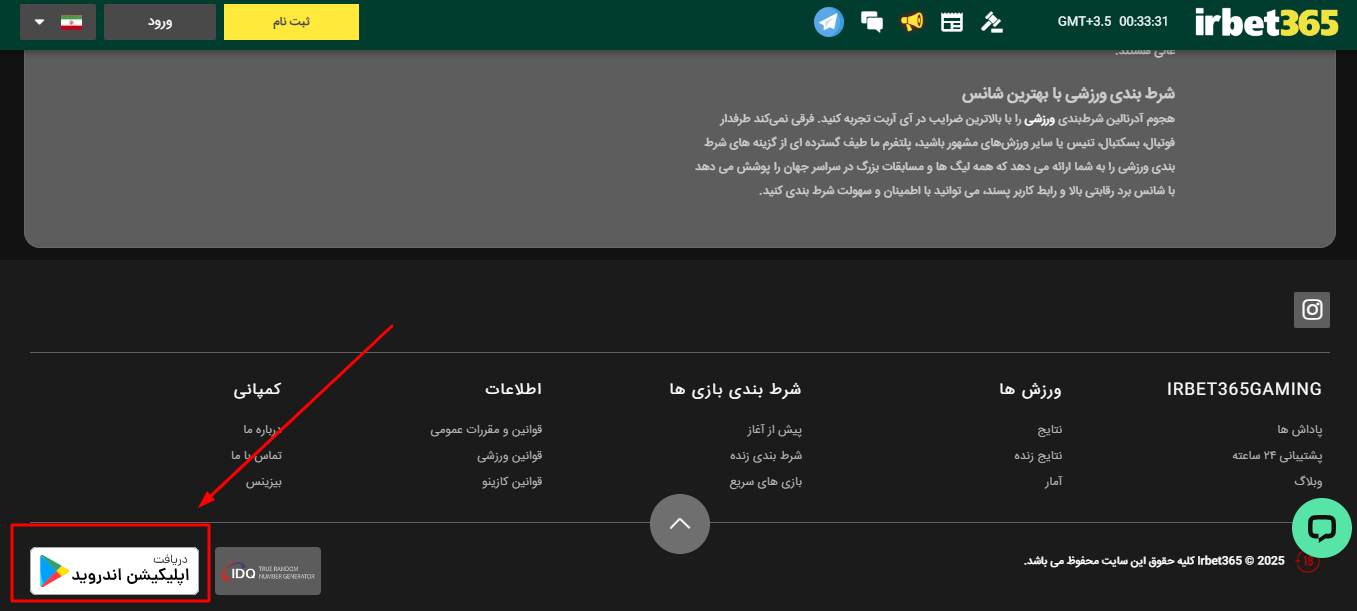
Task: Go to the پشتیبانی ۲۴ ساعته link
Action: pyautogui.click(x=1277, y=456)
